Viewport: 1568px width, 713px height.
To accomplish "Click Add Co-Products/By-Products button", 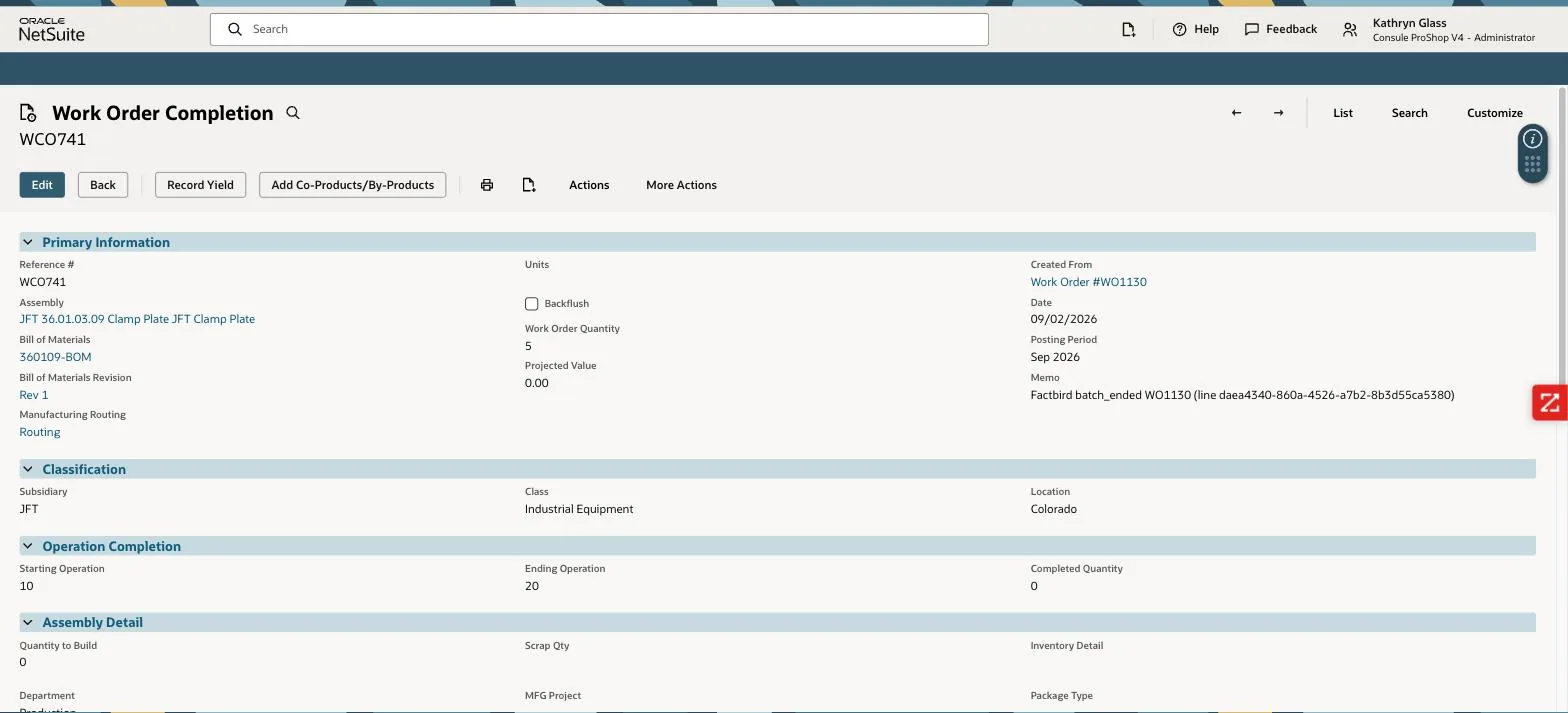I will (352, 185).
